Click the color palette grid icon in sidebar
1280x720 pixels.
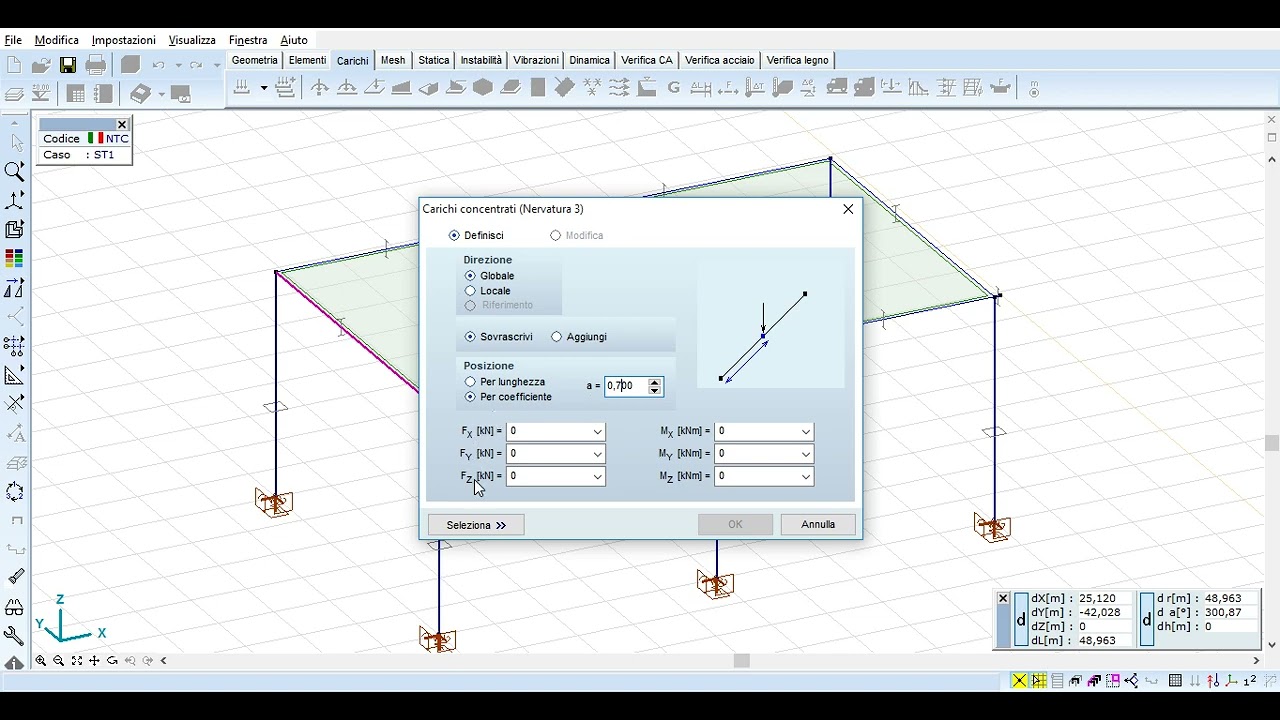coord(14,259)
